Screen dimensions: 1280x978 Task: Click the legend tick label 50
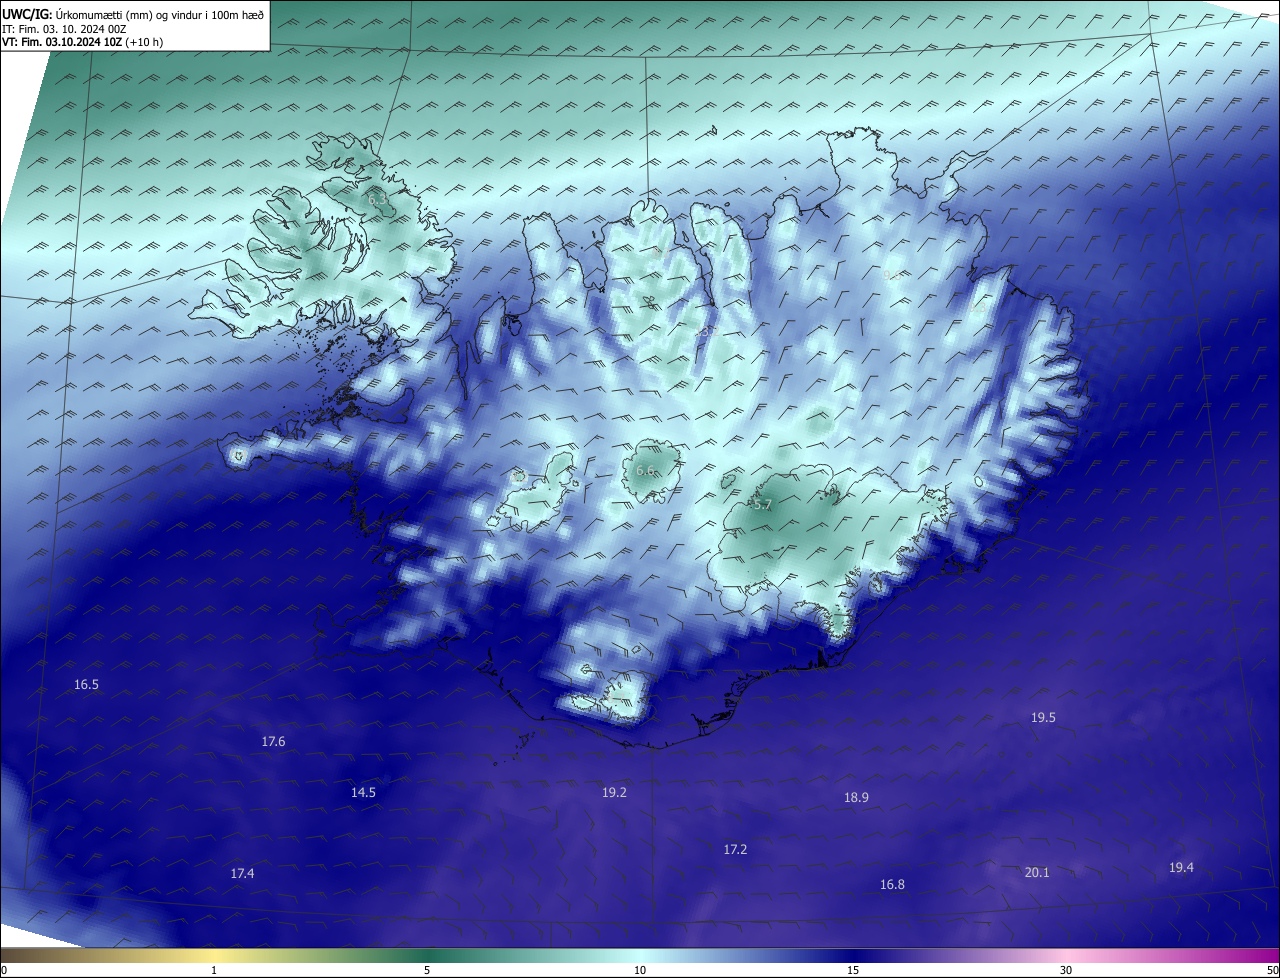click(1272, 970)
